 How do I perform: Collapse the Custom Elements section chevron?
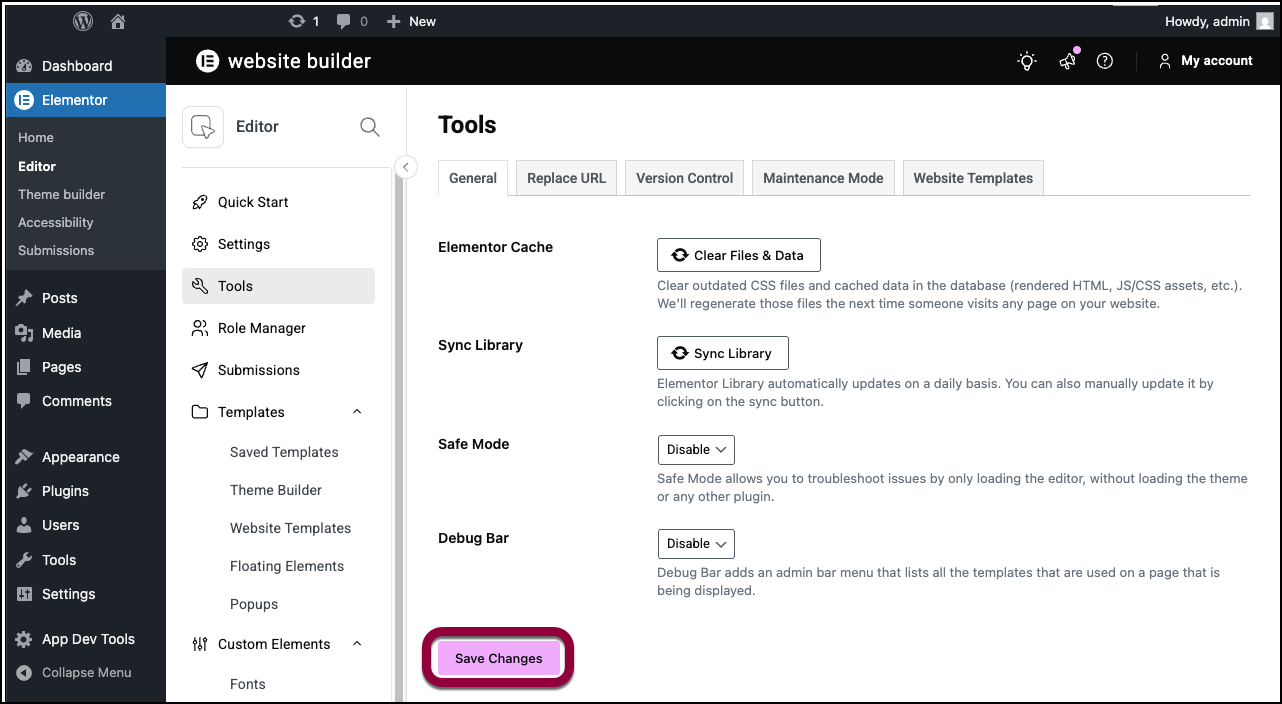click(x=357, y=644)
